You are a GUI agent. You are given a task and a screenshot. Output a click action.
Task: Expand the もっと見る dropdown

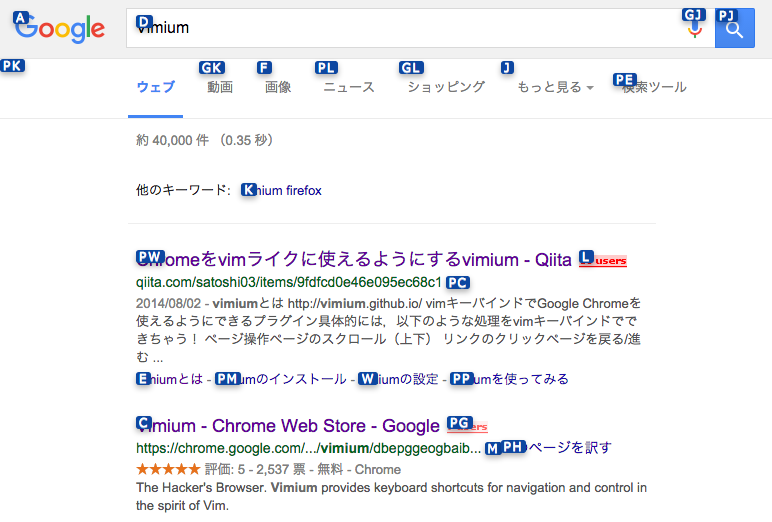click(555, 87)
